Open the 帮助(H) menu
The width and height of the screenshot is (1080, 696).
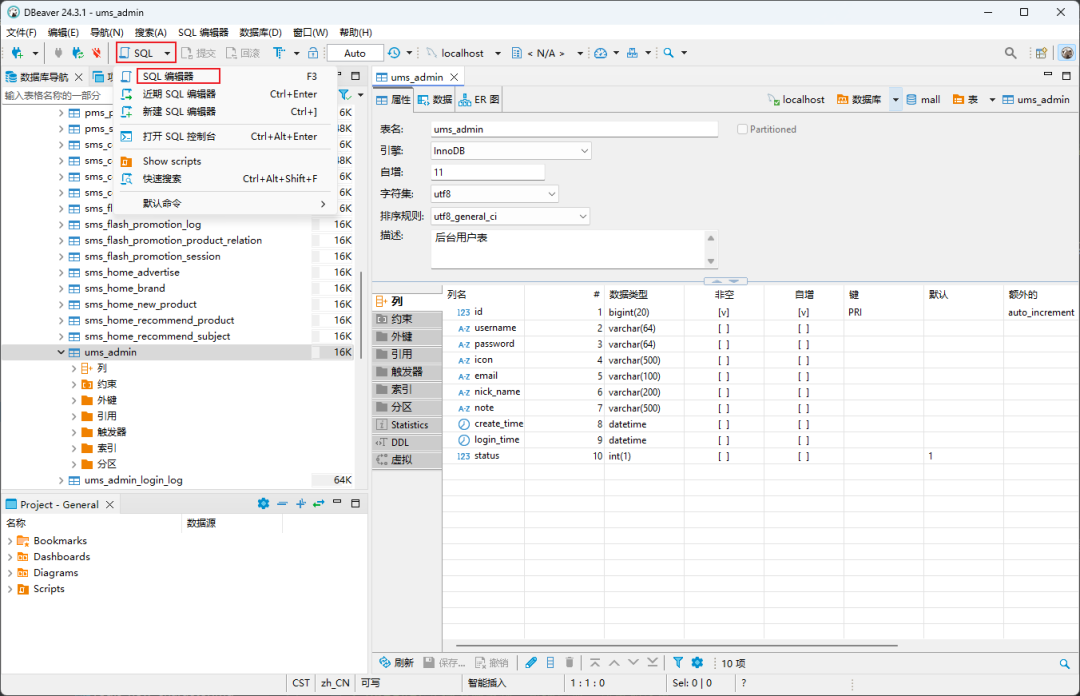coord(355,32)
